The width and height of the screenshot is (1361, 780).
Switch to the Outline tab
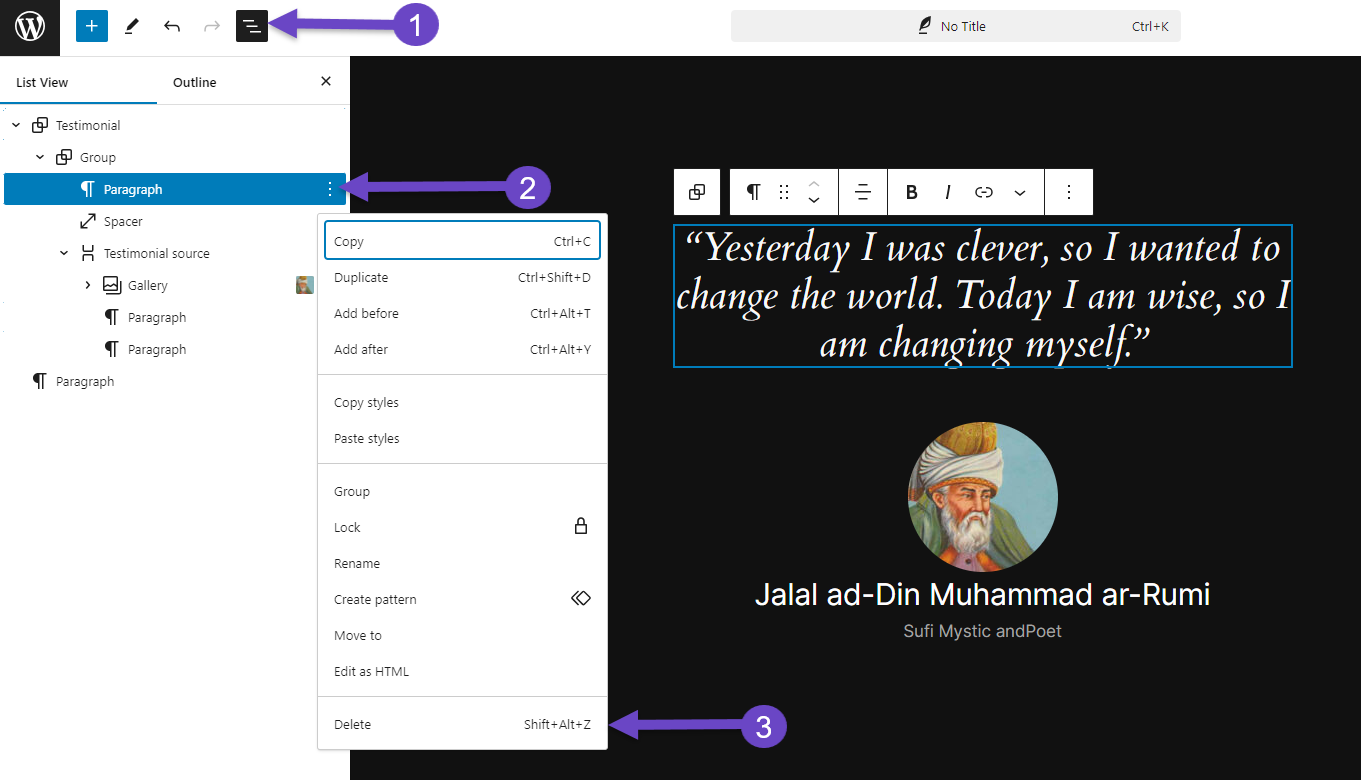click(194, 82)
